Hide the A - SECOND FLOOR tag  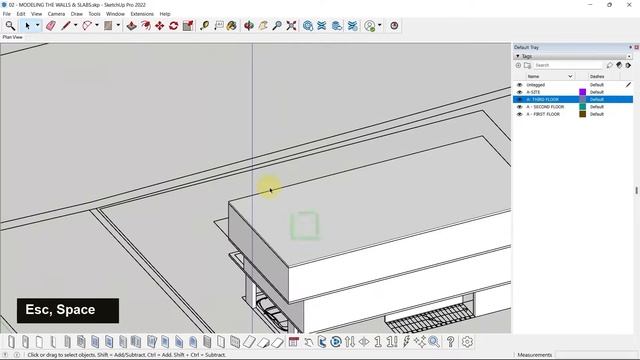coord(519,107)
